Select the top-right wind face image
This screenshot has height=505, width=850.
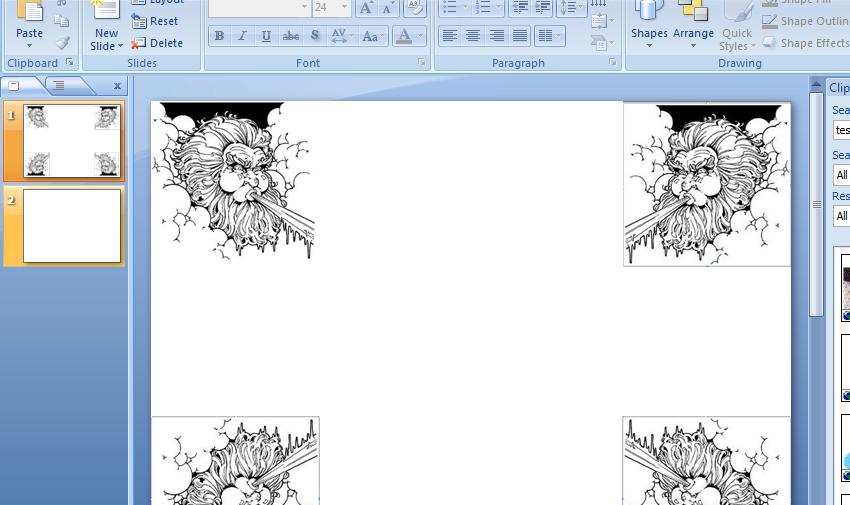pyautogui.click(x=707, y=184)
